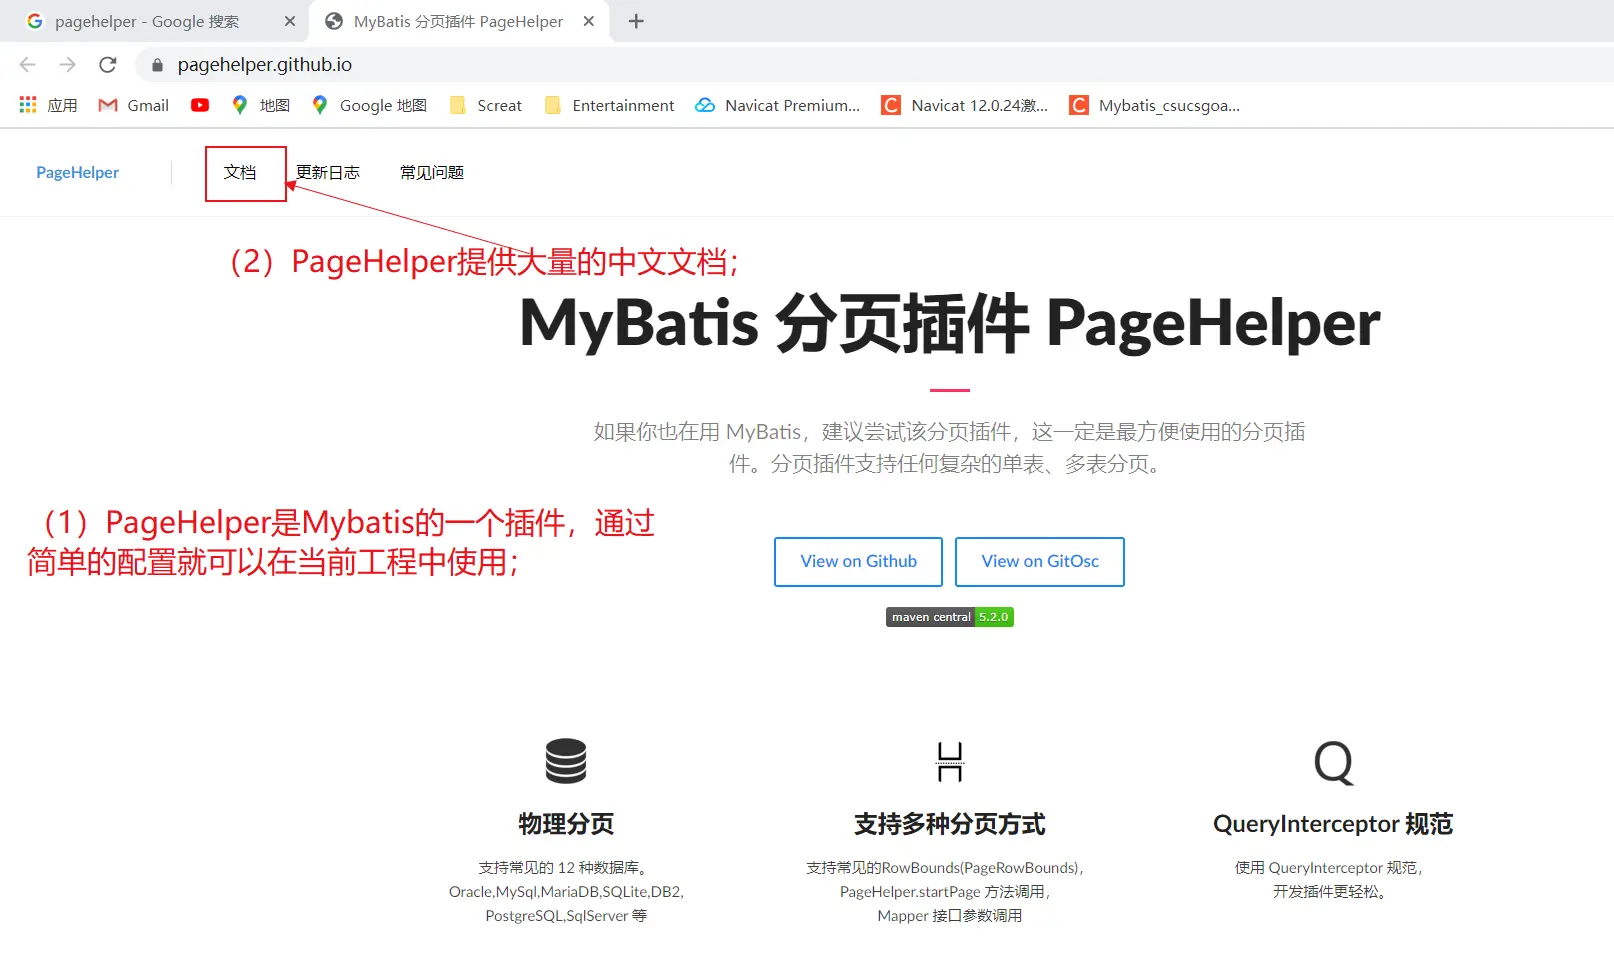Click the PageHelper logo link
The image size is (1614, 975).
77,173
